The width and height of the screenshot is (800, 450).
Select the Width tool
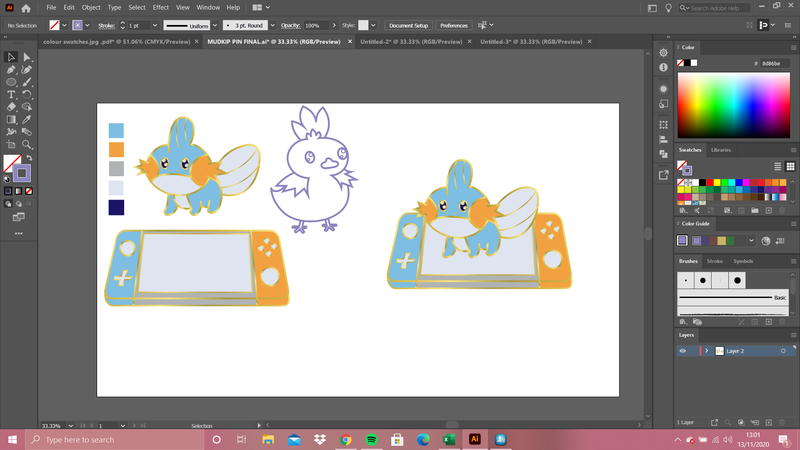tap(11, 132)
